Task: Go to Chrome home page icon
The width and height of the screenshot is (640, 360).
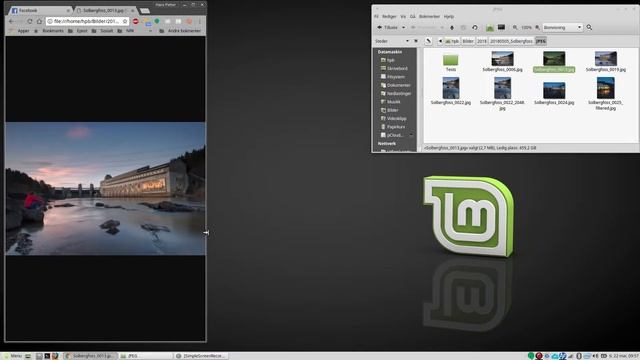Action: coord(39,21)
